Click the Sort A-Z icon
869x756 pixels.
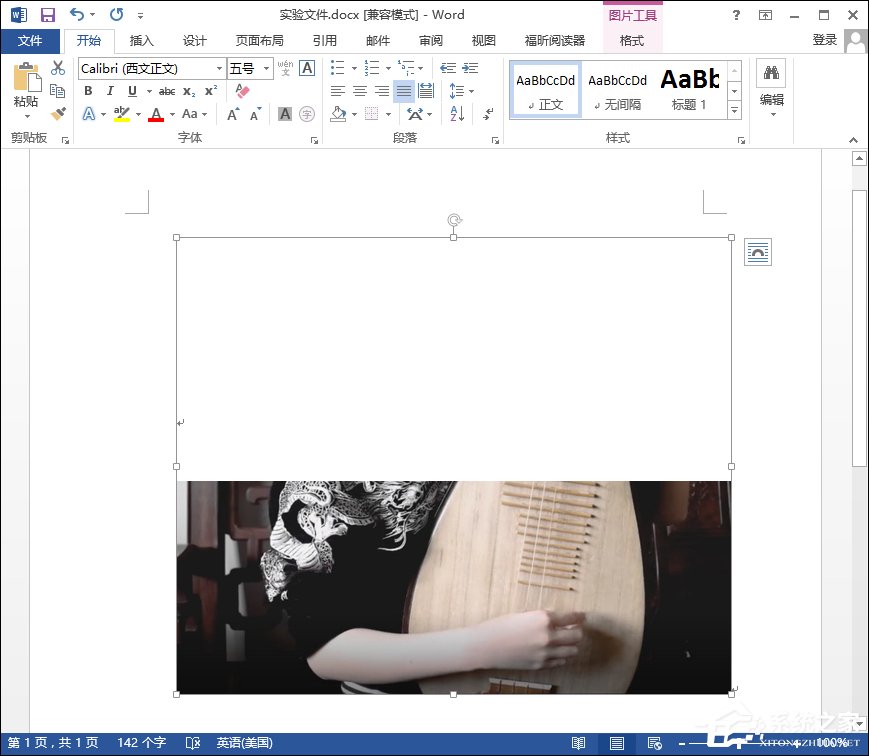456,114
